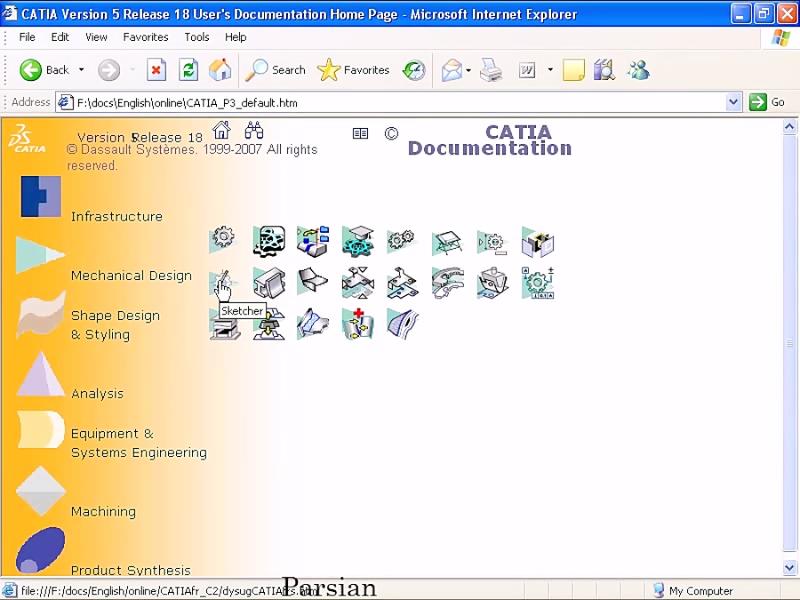Open the Favorites menu
This screenshot has height=600, width=800.
coord(145,37)
